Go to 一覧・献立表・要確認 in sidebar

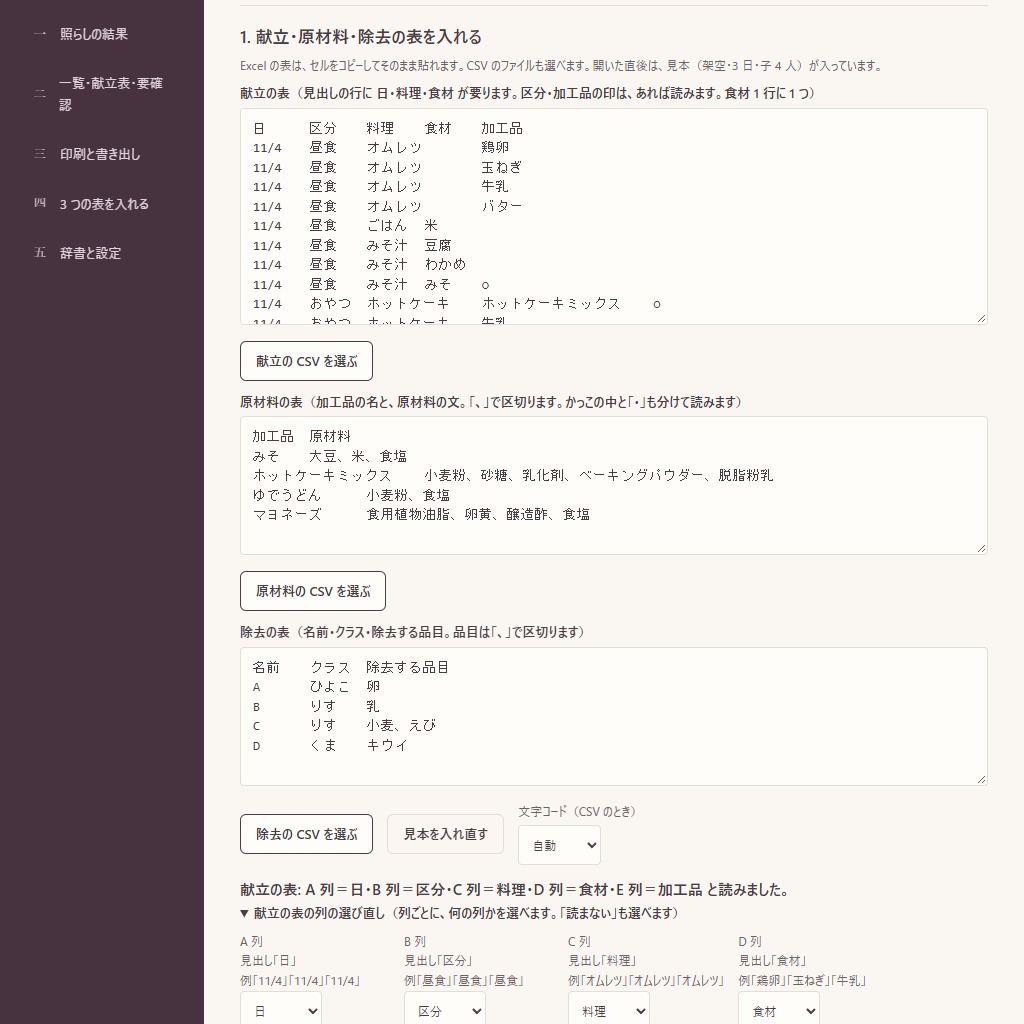(110, 94)
